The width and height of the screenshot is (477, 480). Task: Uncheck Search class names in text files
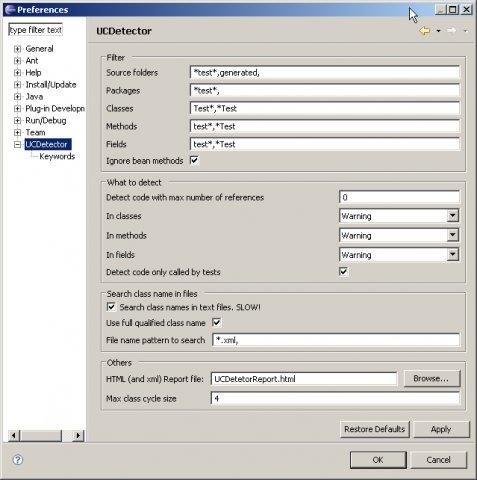111,307
